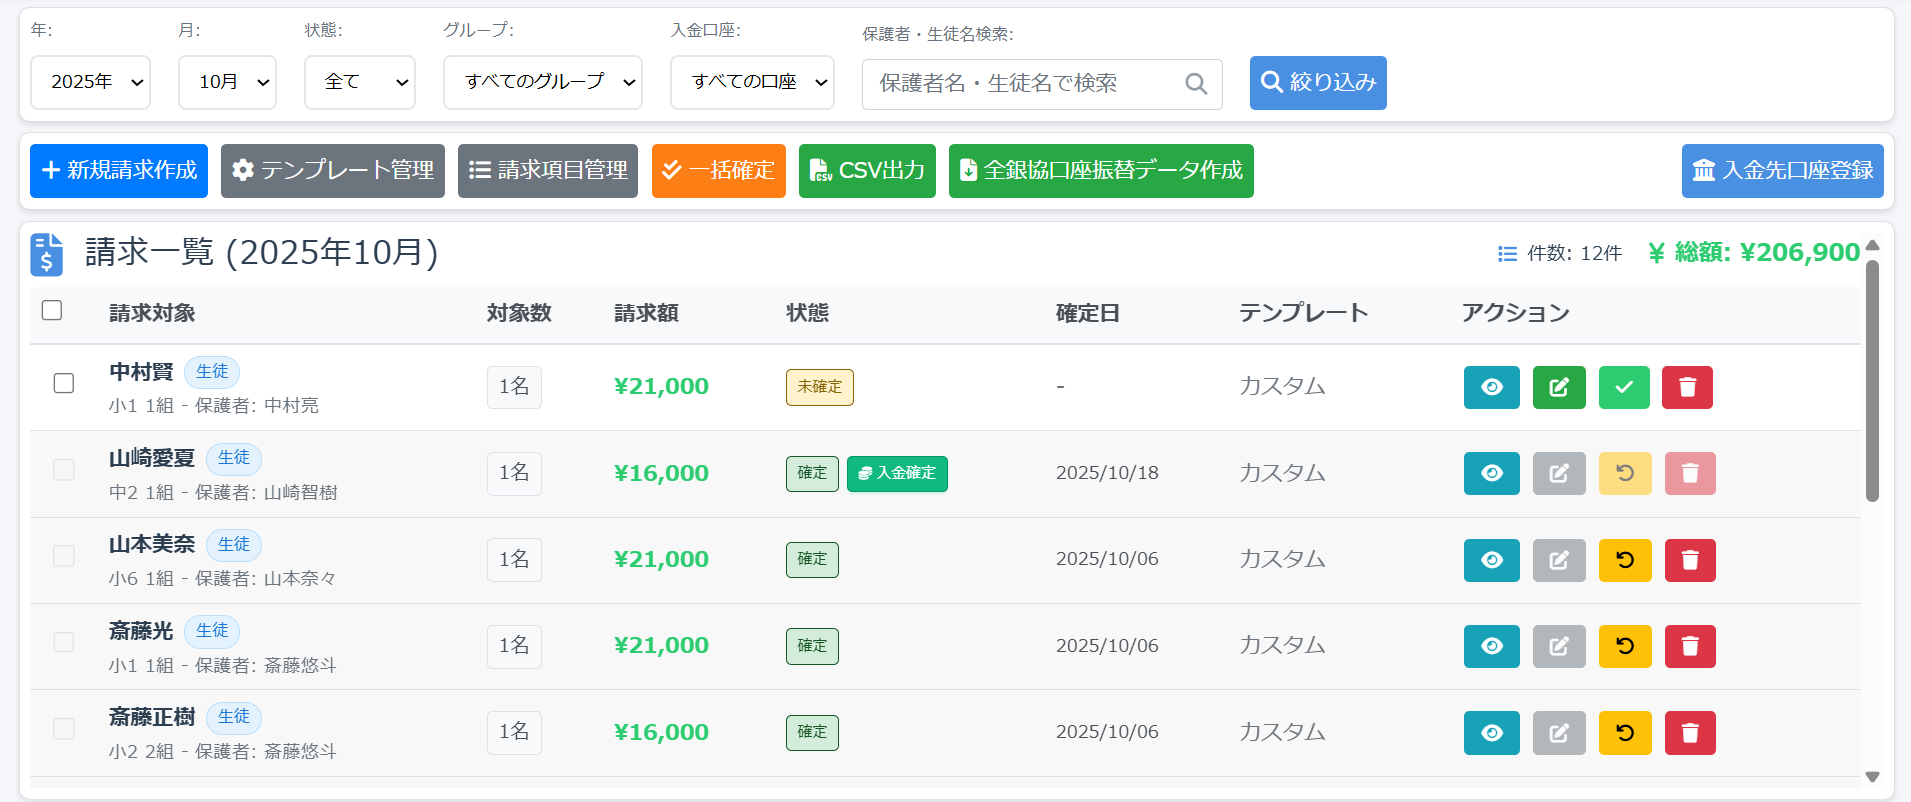The height and width of the screenshot is (802, 1911).
Task: Revert confirmation for 斎藤正樹 invoice
Action: 1625,733
